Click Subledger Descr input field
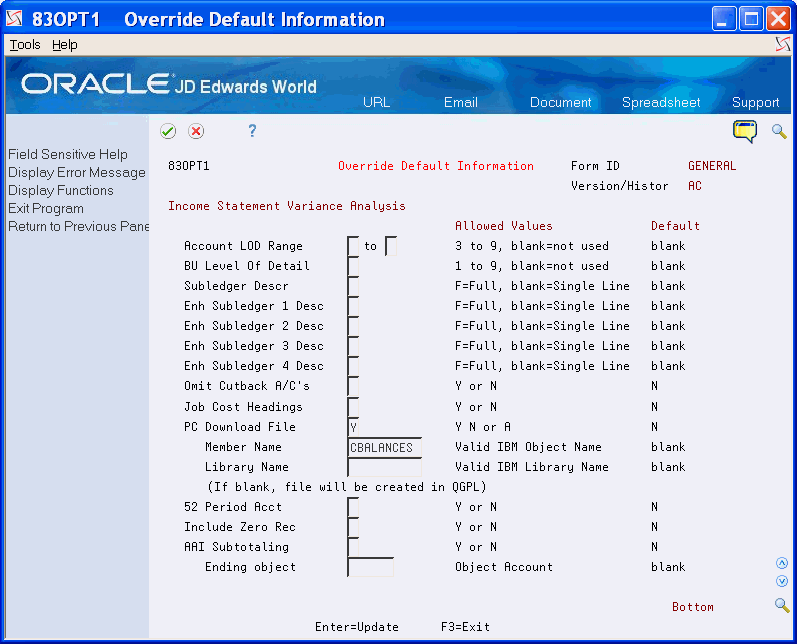 353,286
